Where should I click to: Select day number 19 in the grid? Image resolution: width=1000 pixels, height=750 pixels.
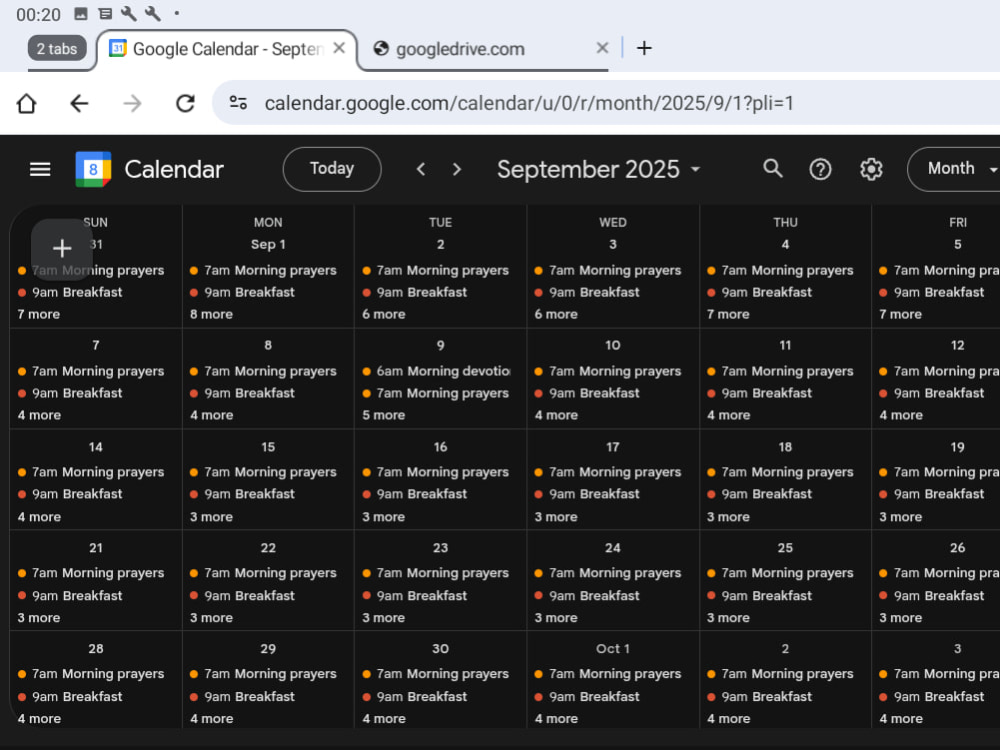pos(957,448)
